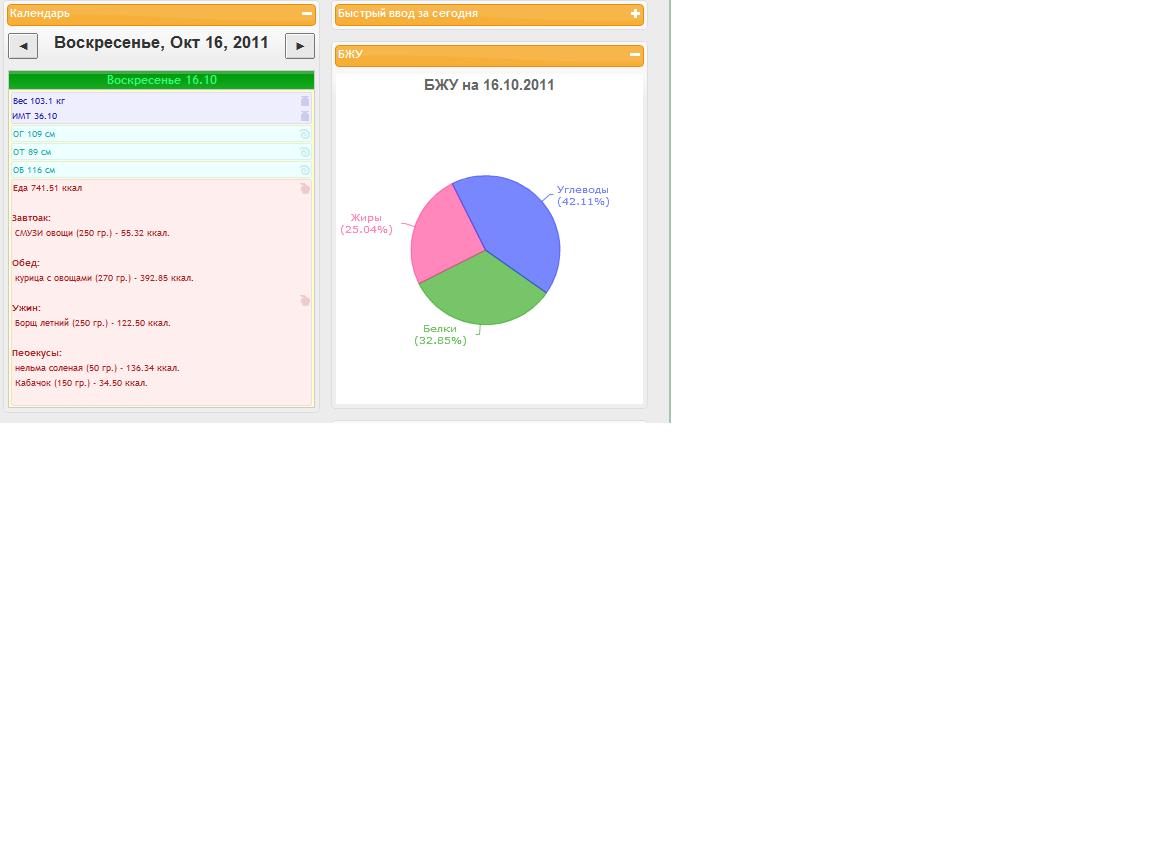Click the weight scale icon next to Вес
Image resolution: width=1152 pixels, height=864 pixels.
[305, 101]
